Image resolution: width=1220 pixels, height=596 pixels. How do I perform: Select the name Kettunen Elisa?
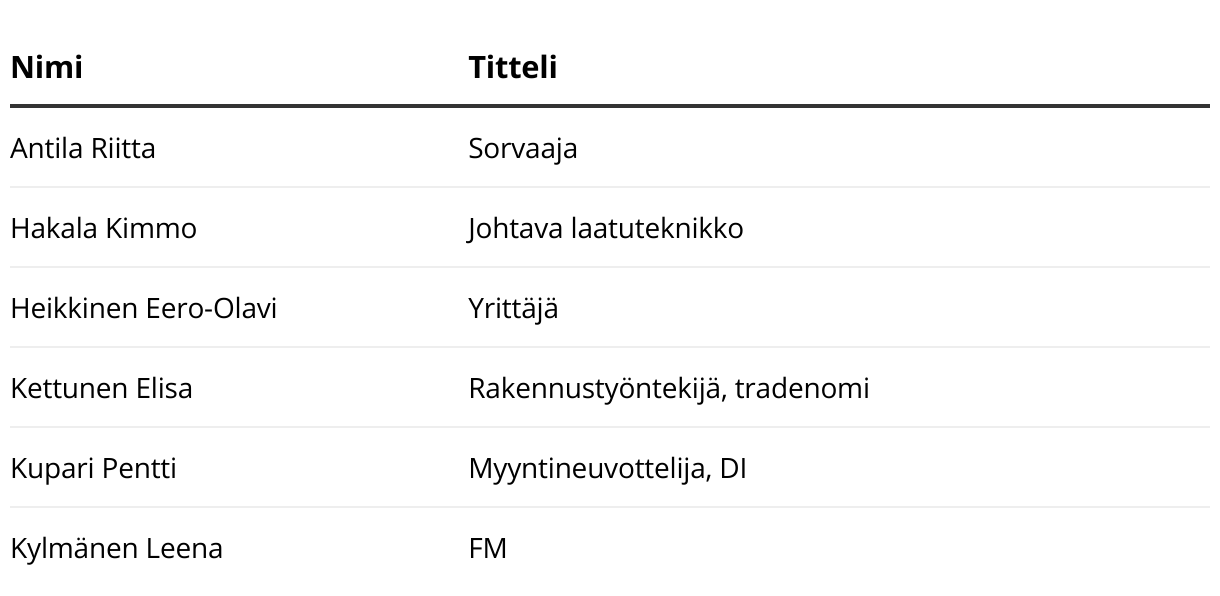[101, 388]
